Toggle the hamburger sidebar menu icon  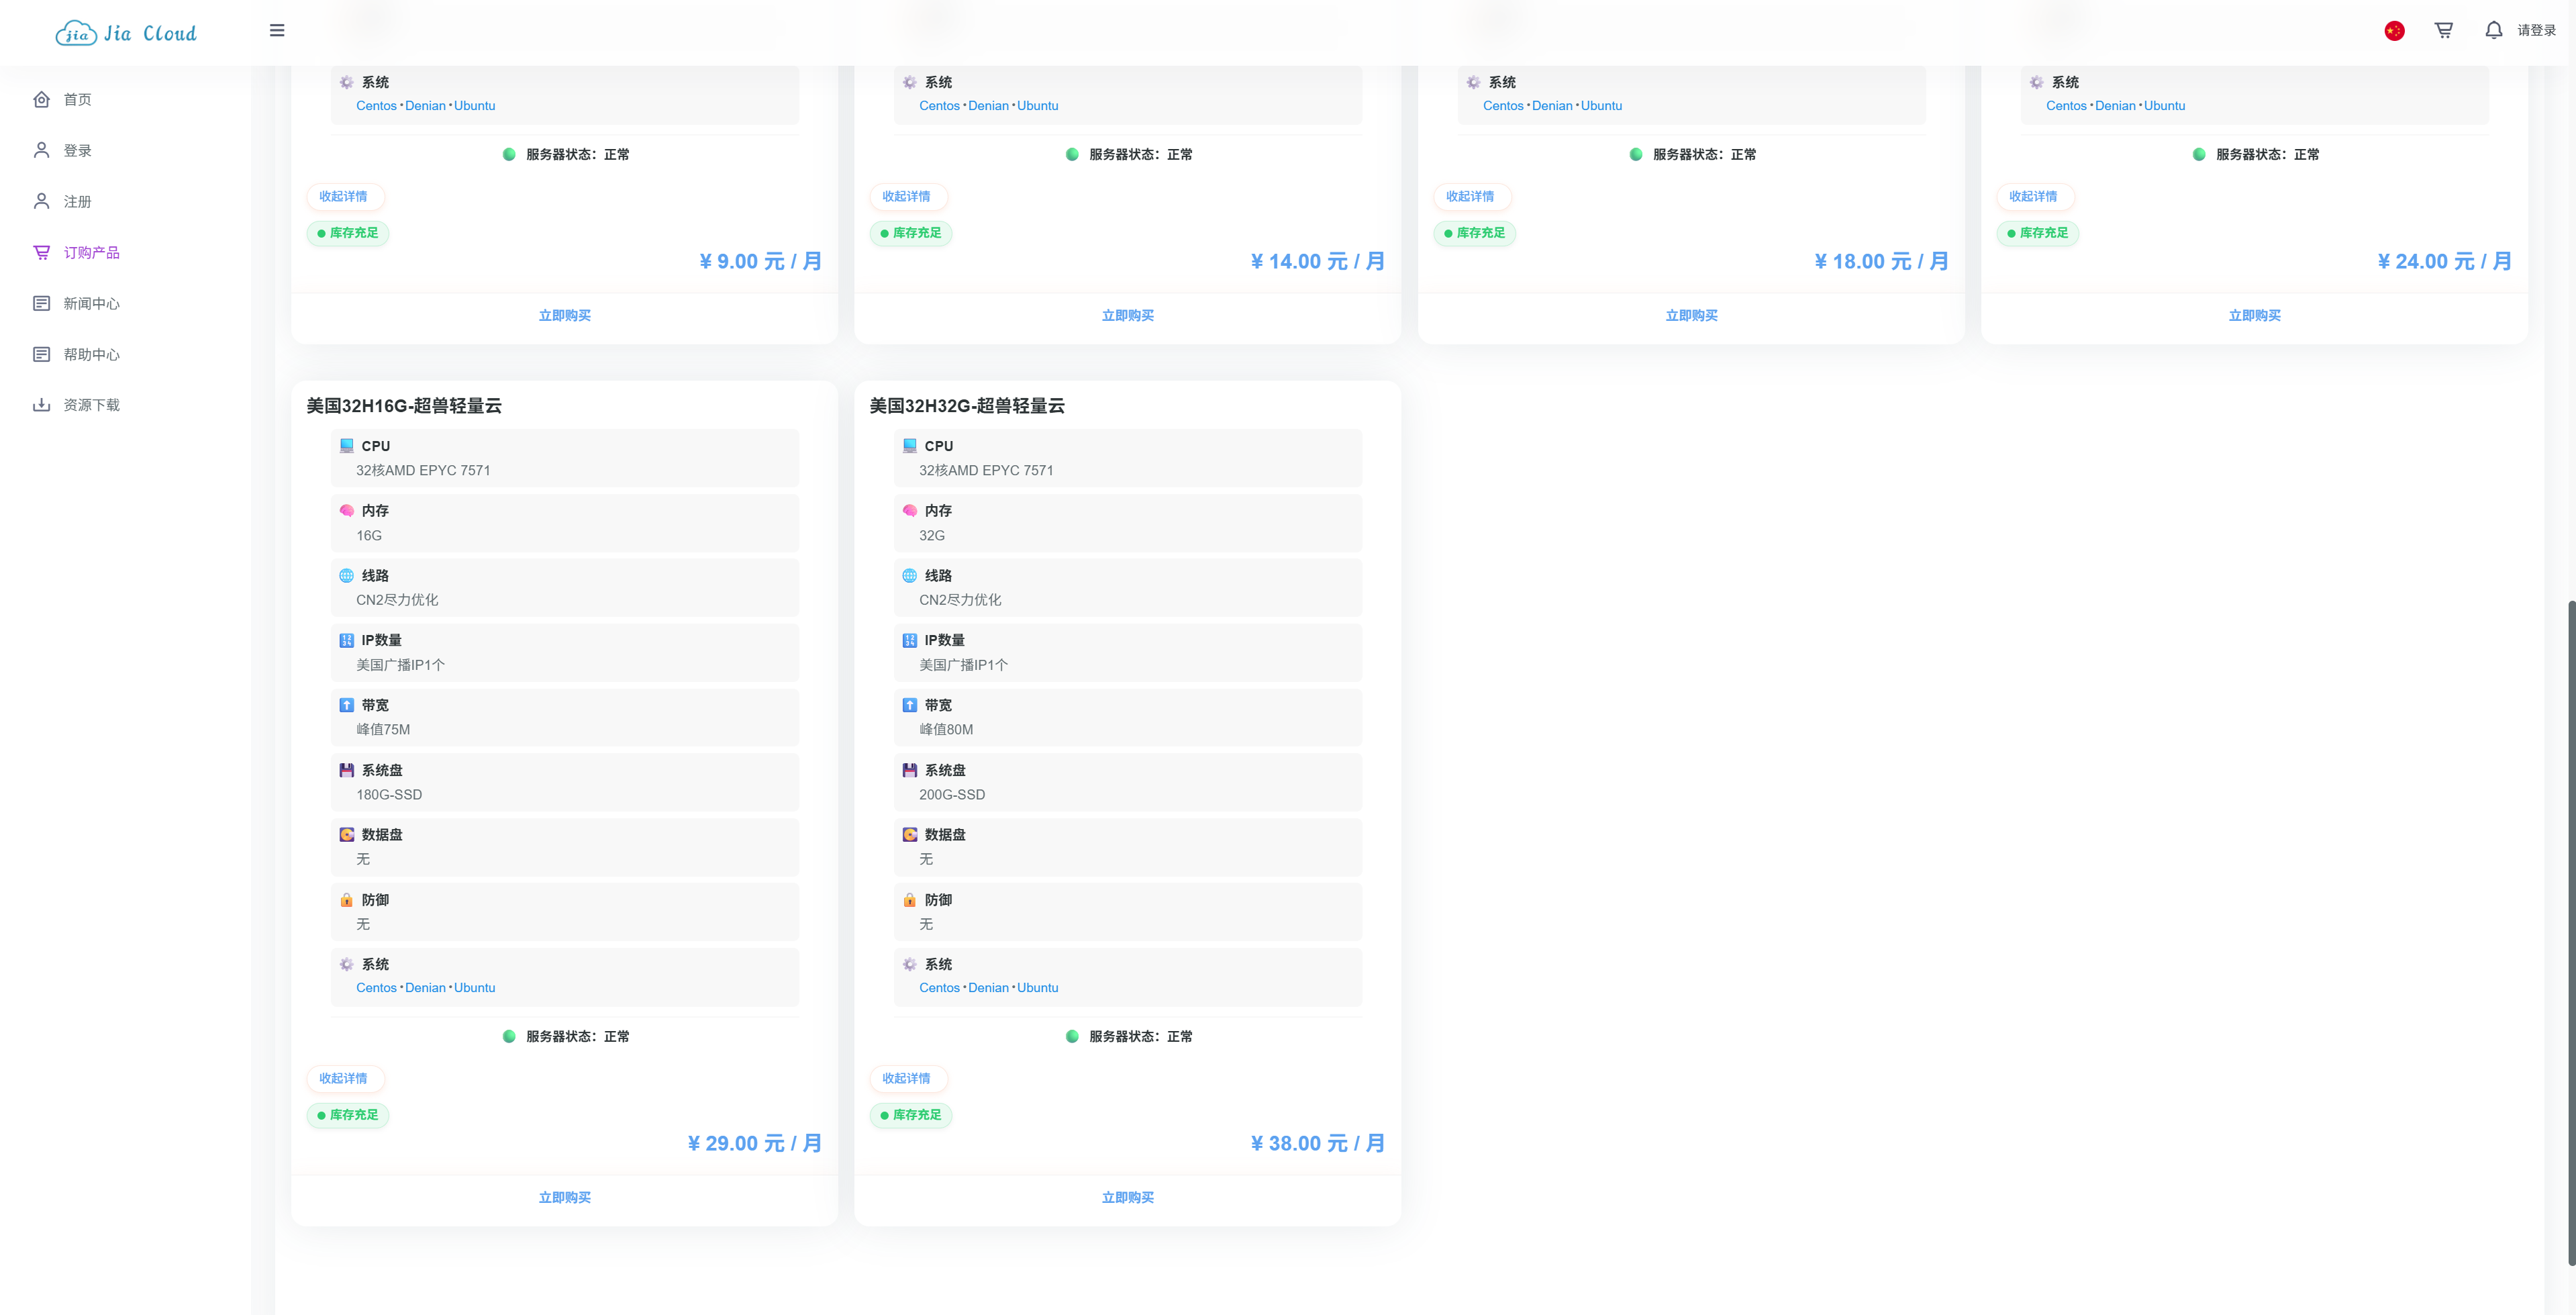pyautogui.click(x=277, y=30)
